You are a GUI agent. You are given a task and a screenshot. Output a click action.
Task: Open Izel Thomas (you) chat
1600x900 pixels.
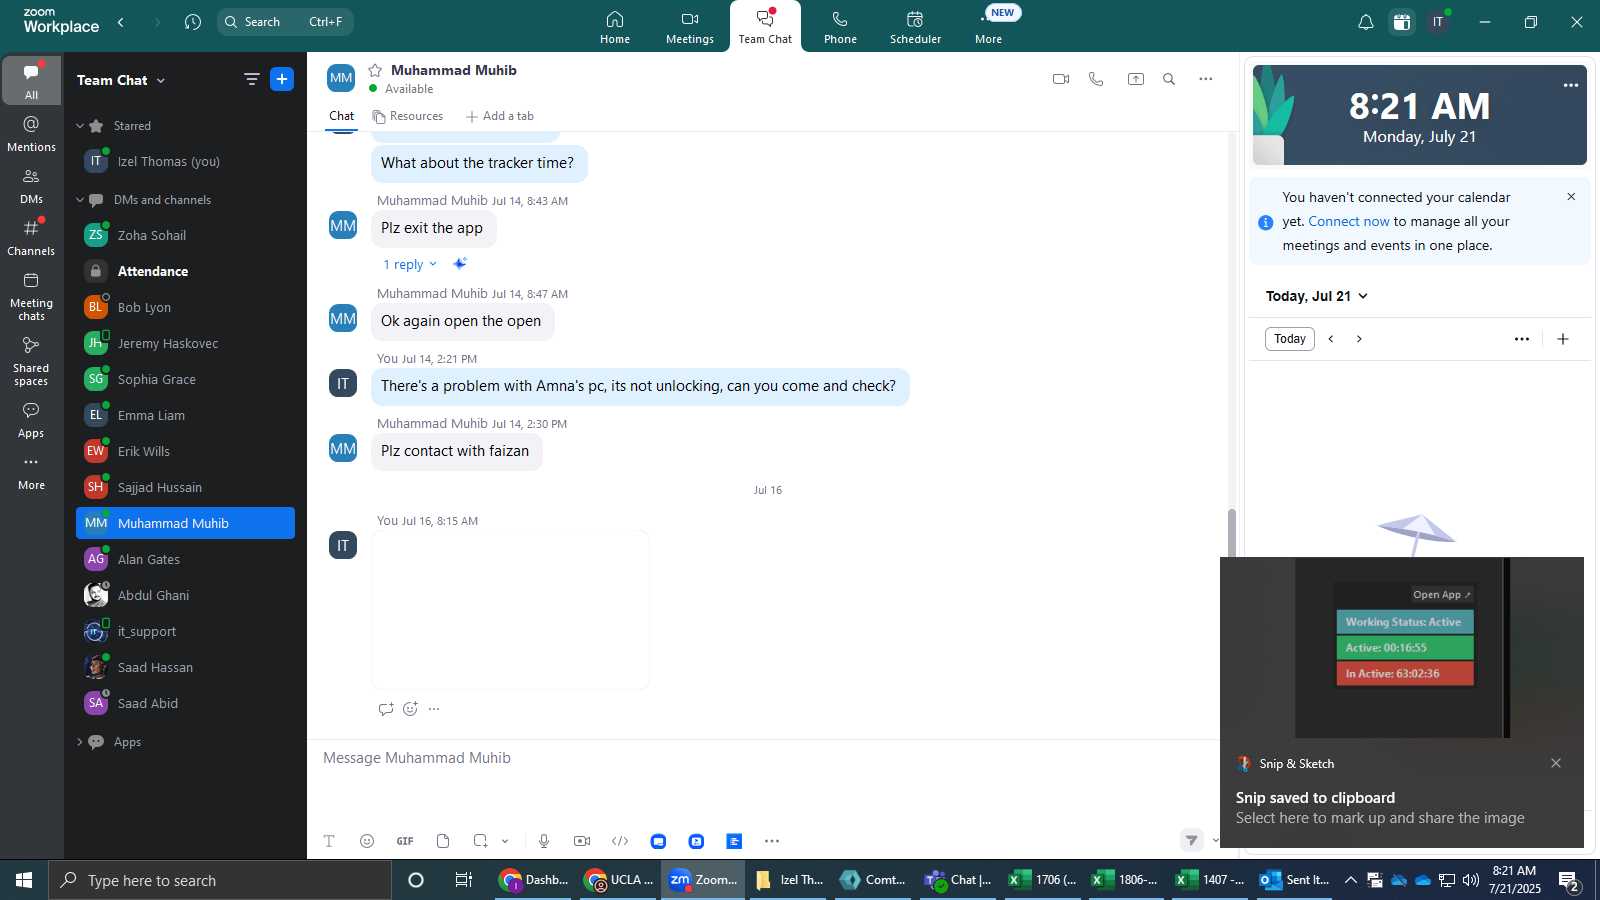185,162
